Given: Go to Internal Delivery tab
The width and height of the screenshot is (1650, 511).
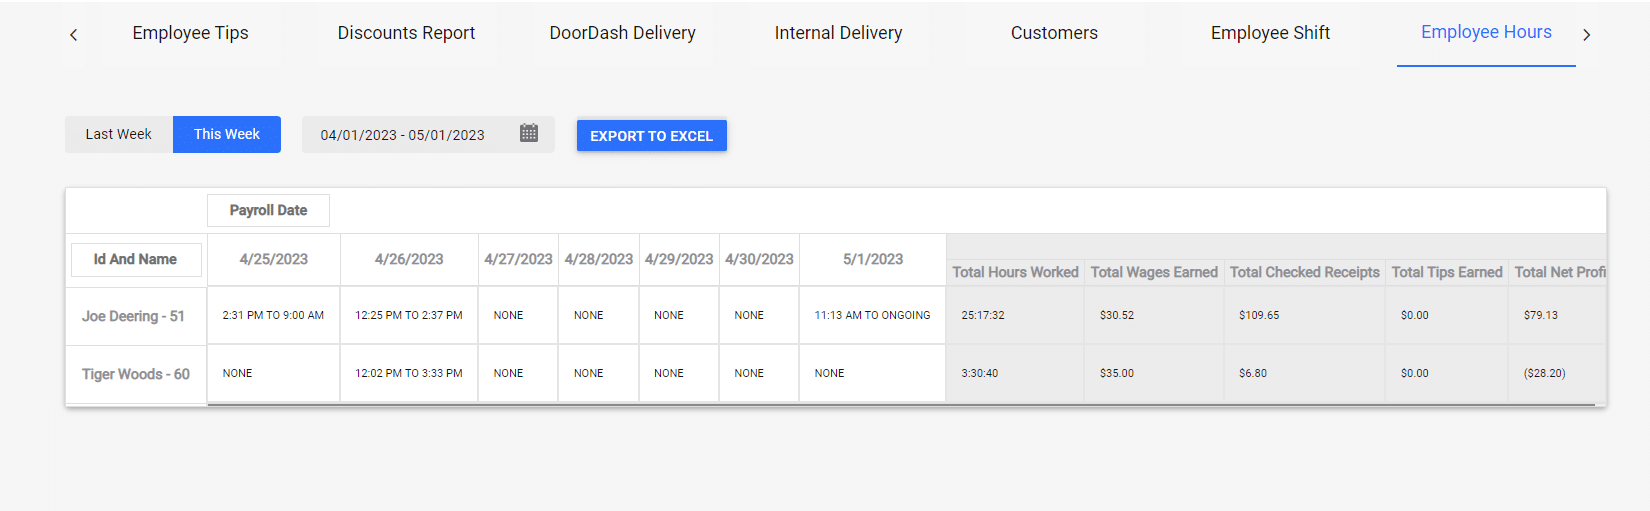Looking at the screenshot, I should tap(838, 33).
